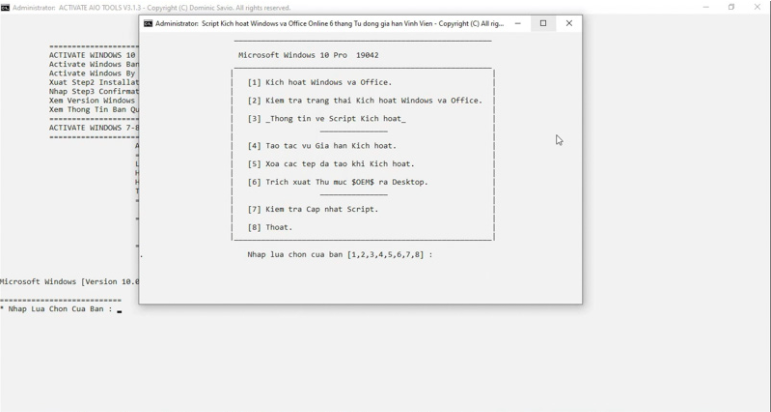
Task: Maximize the Script Kich hoat window
Action: click(543, 23)
